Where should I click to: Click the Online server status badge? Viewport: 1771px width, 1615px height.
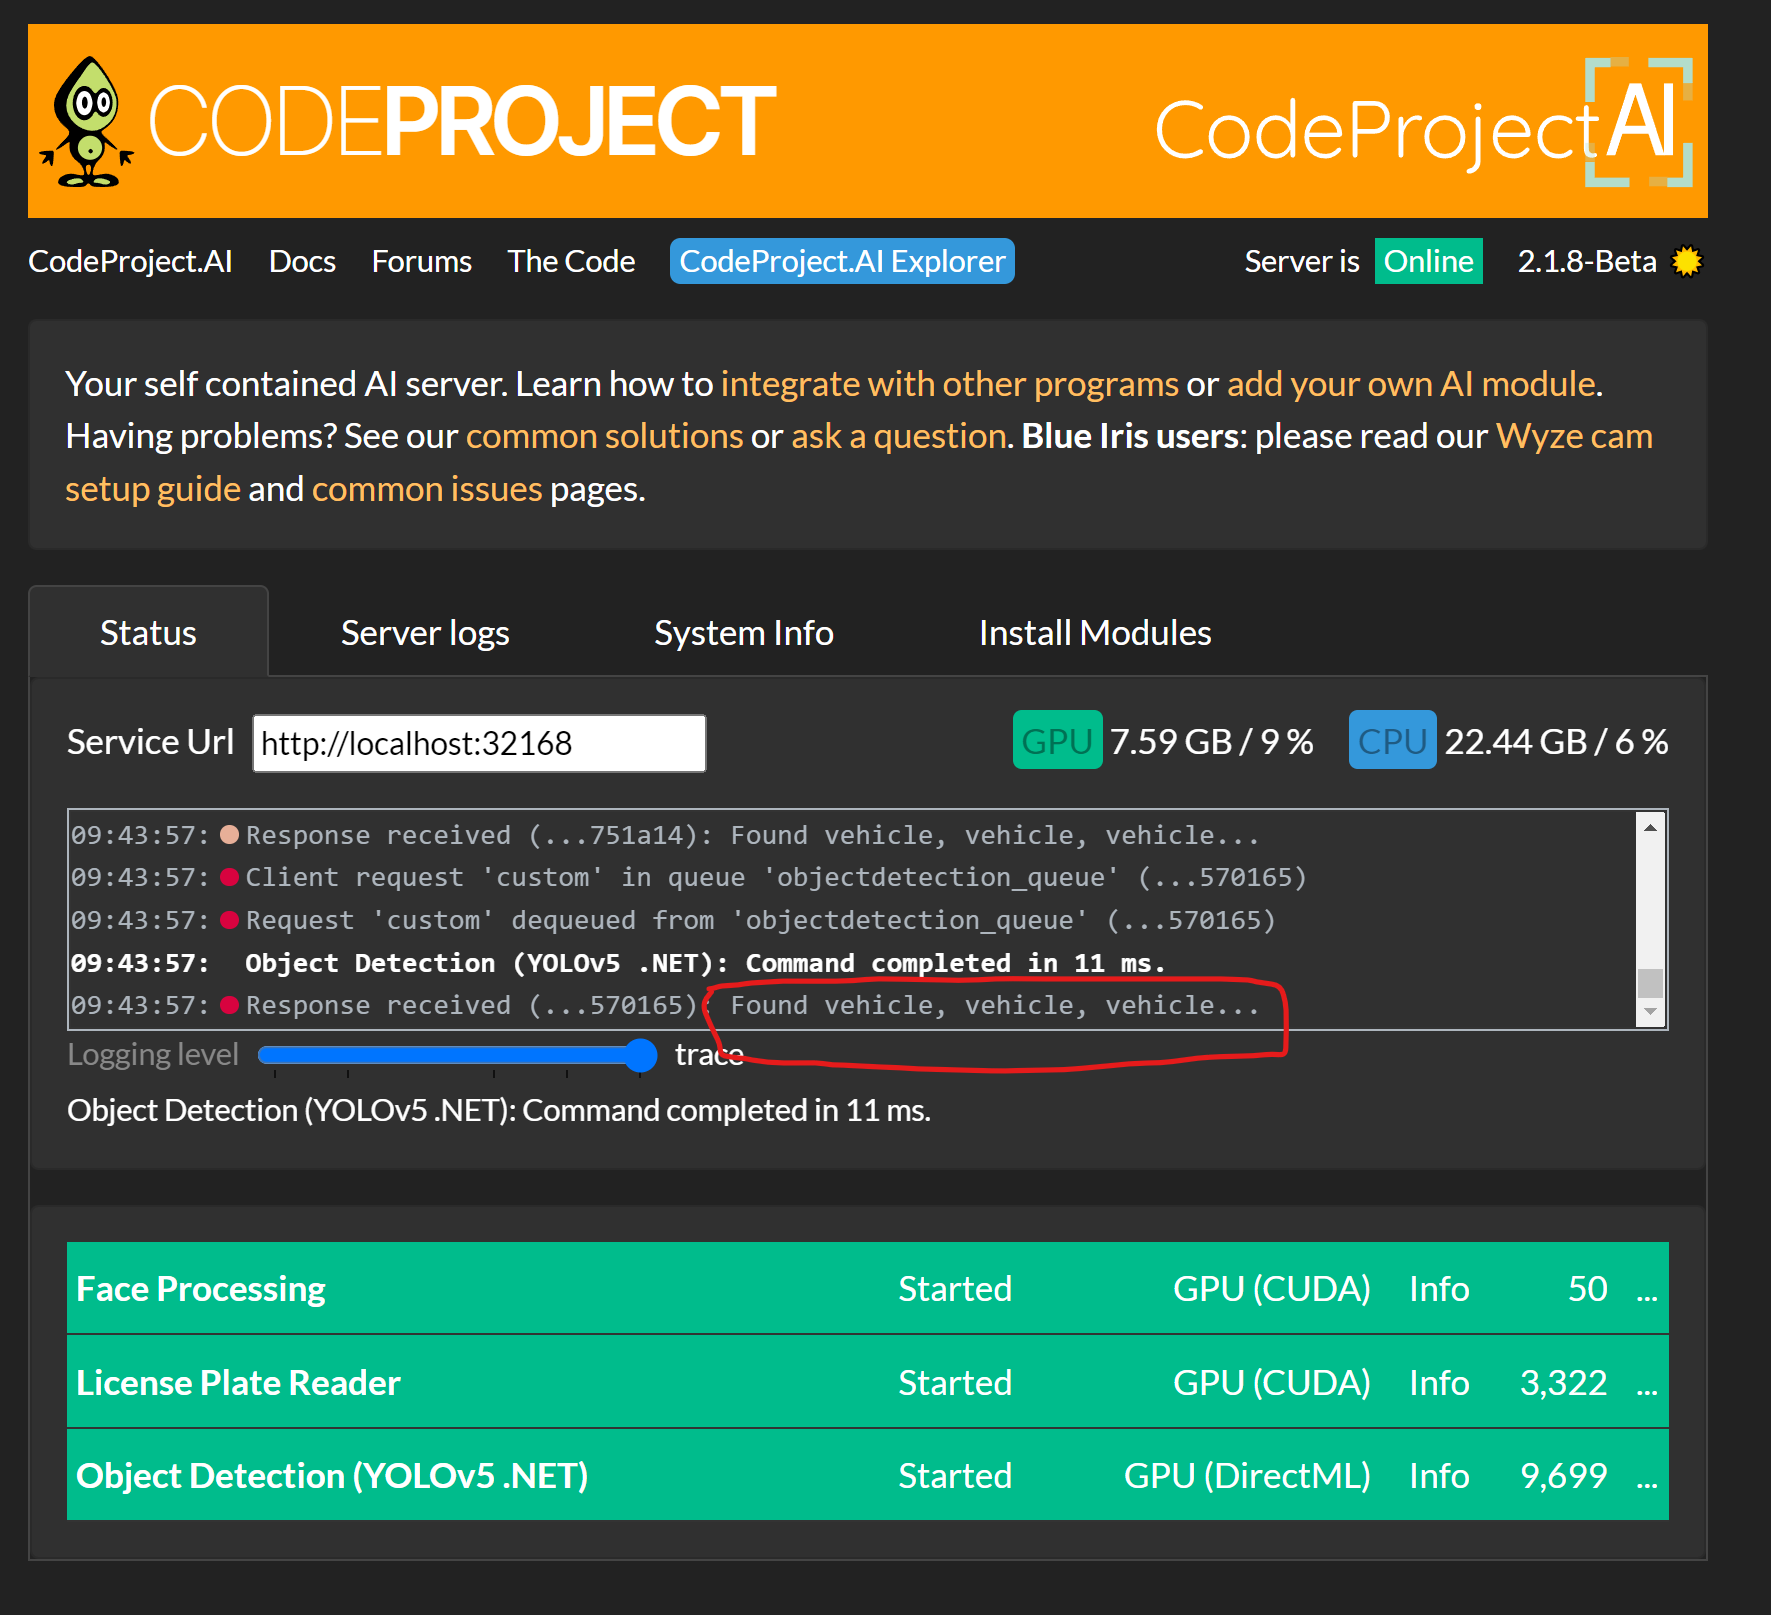click(x=1428, y=261)
